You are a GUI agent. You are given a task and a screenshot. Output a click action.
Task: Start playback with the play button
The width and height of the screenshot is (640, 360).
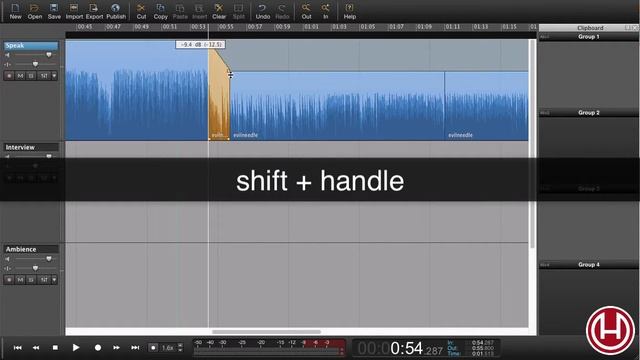[76, 348]
